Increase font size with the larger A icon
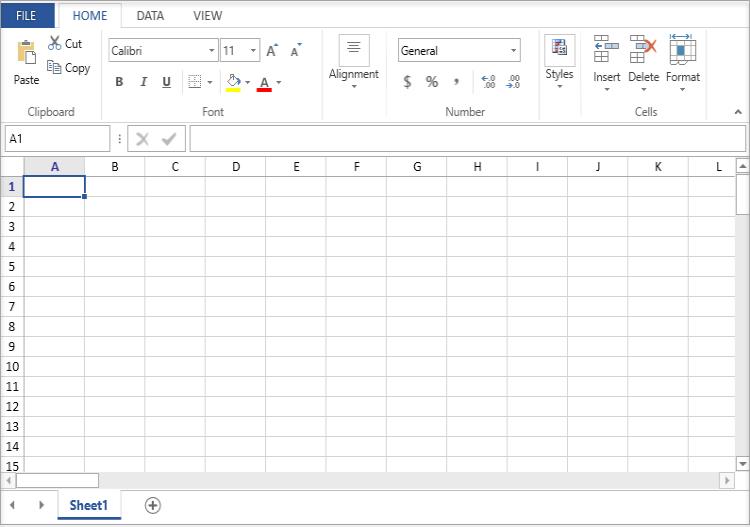This screenshot has height=527, width=750. coord(272,50)
